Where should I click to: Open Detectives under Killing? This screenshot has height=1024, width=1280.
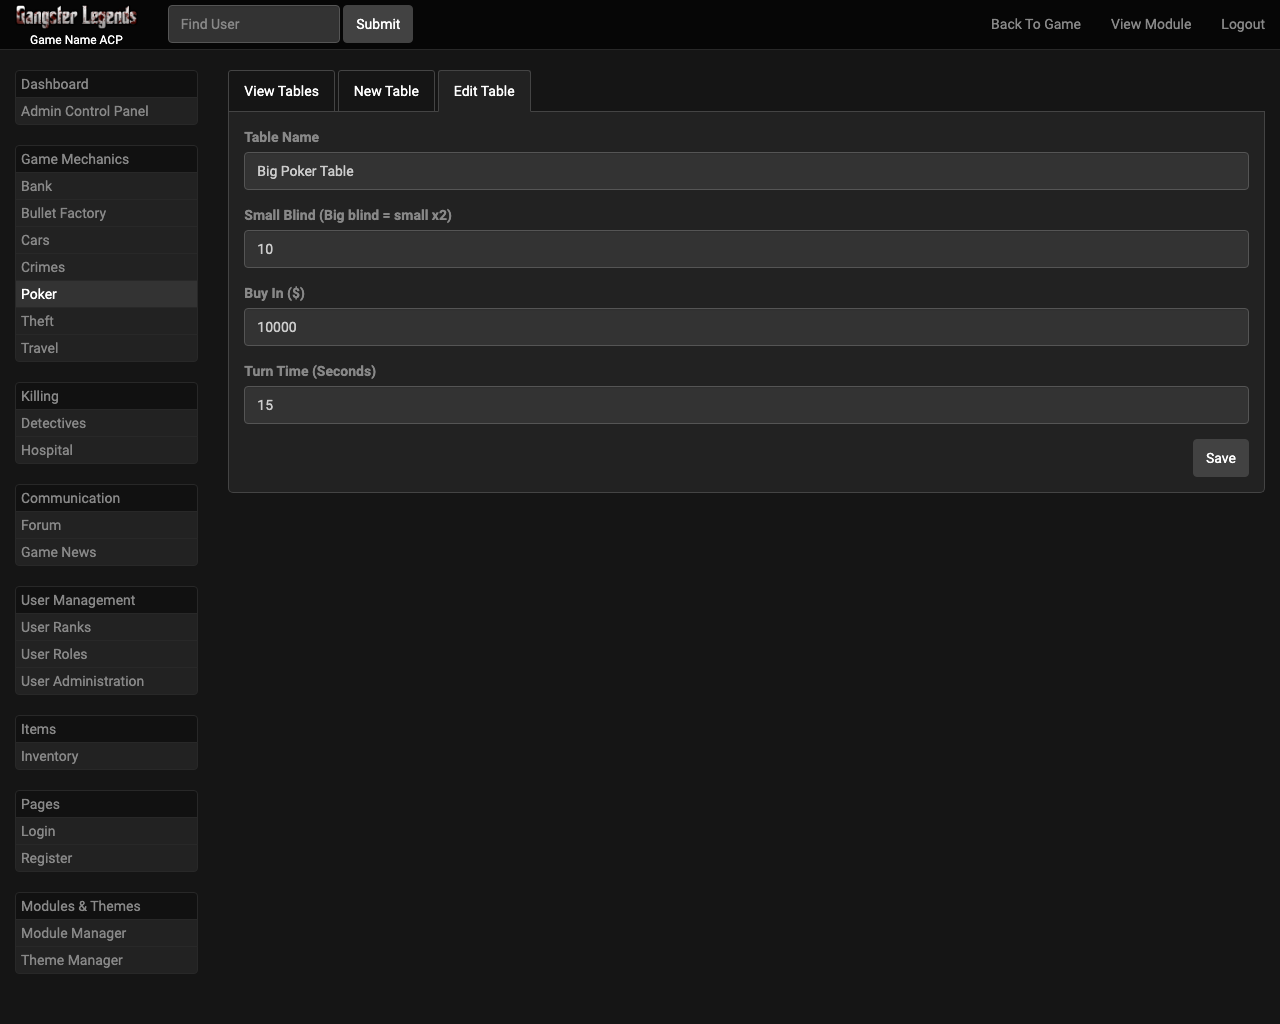(x=106, y=423)
